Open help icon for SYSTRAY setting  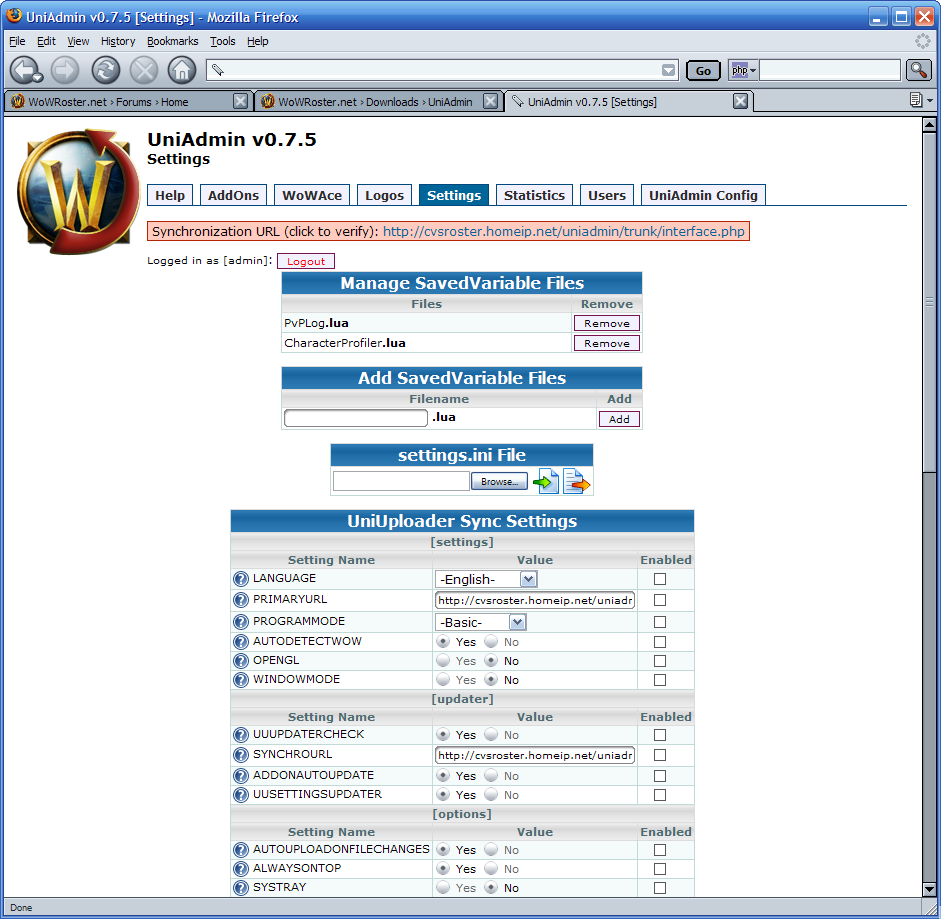(241, 888)
